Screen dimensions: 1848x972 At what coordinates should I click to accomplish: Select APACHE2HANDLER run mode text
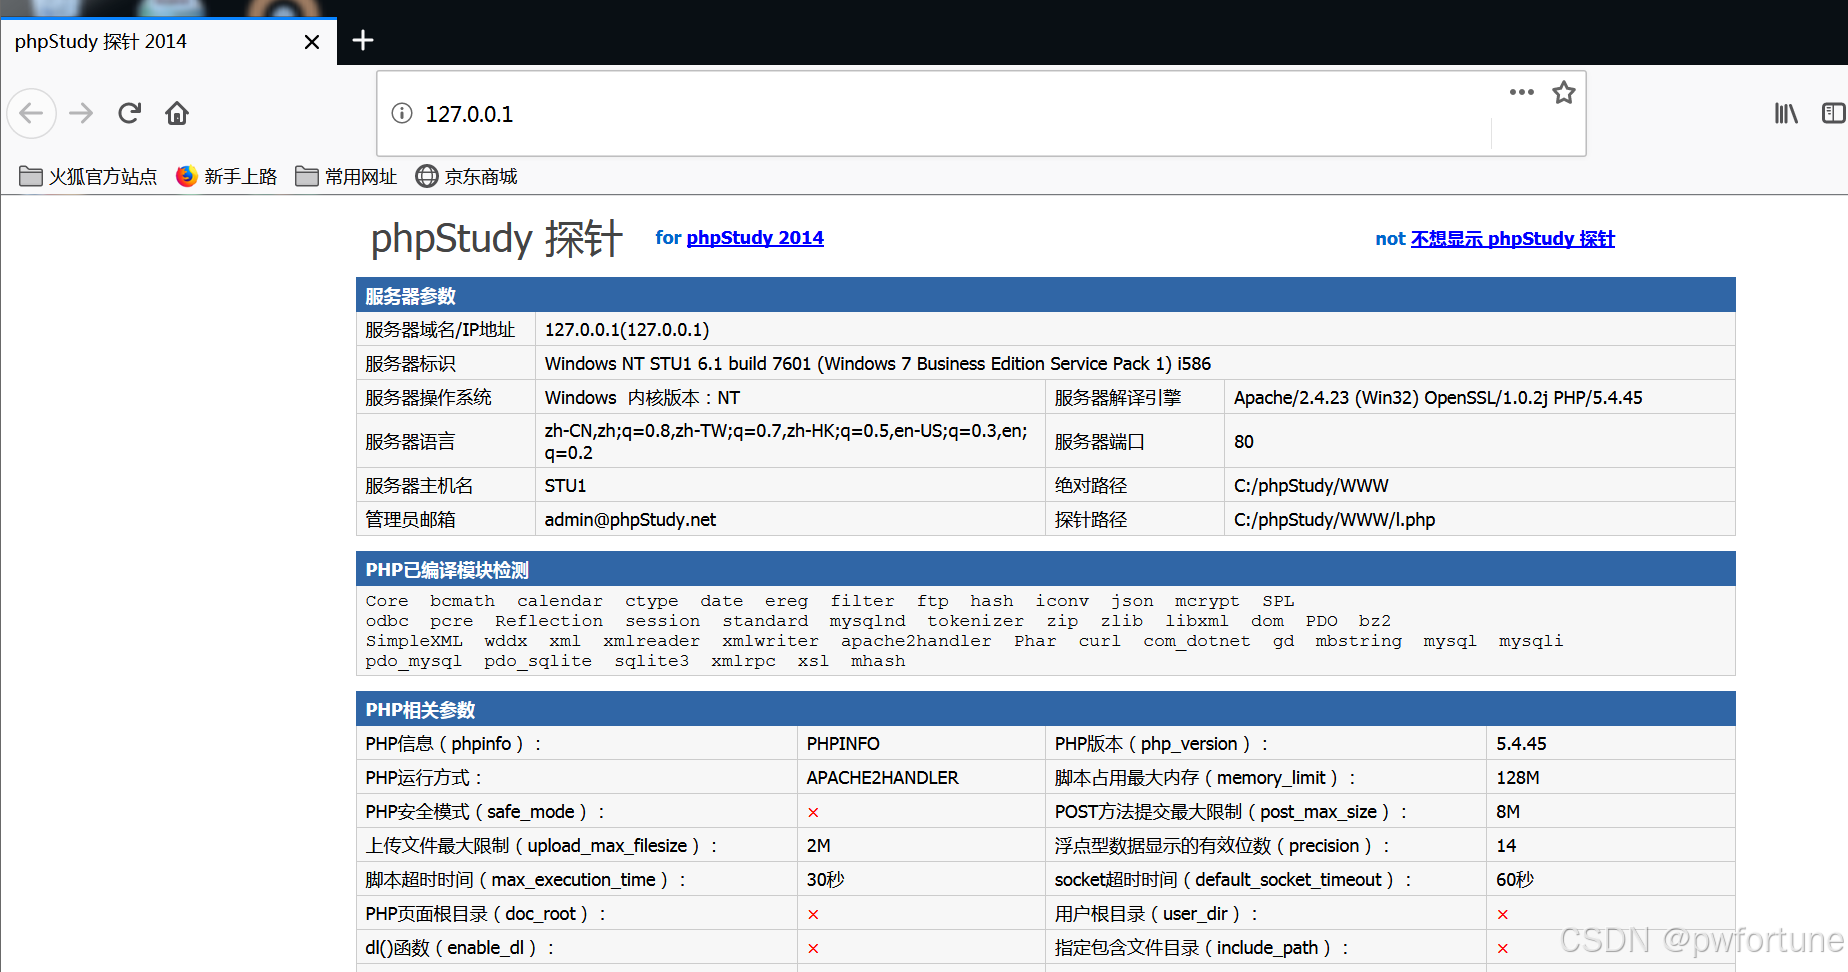[882, 778]
